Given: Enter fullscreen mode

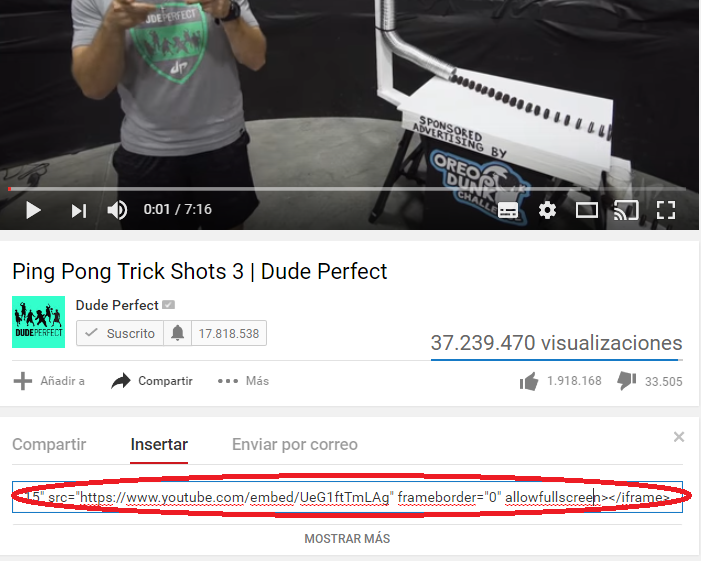Looking at the screenshot, I should click(666, 210).
